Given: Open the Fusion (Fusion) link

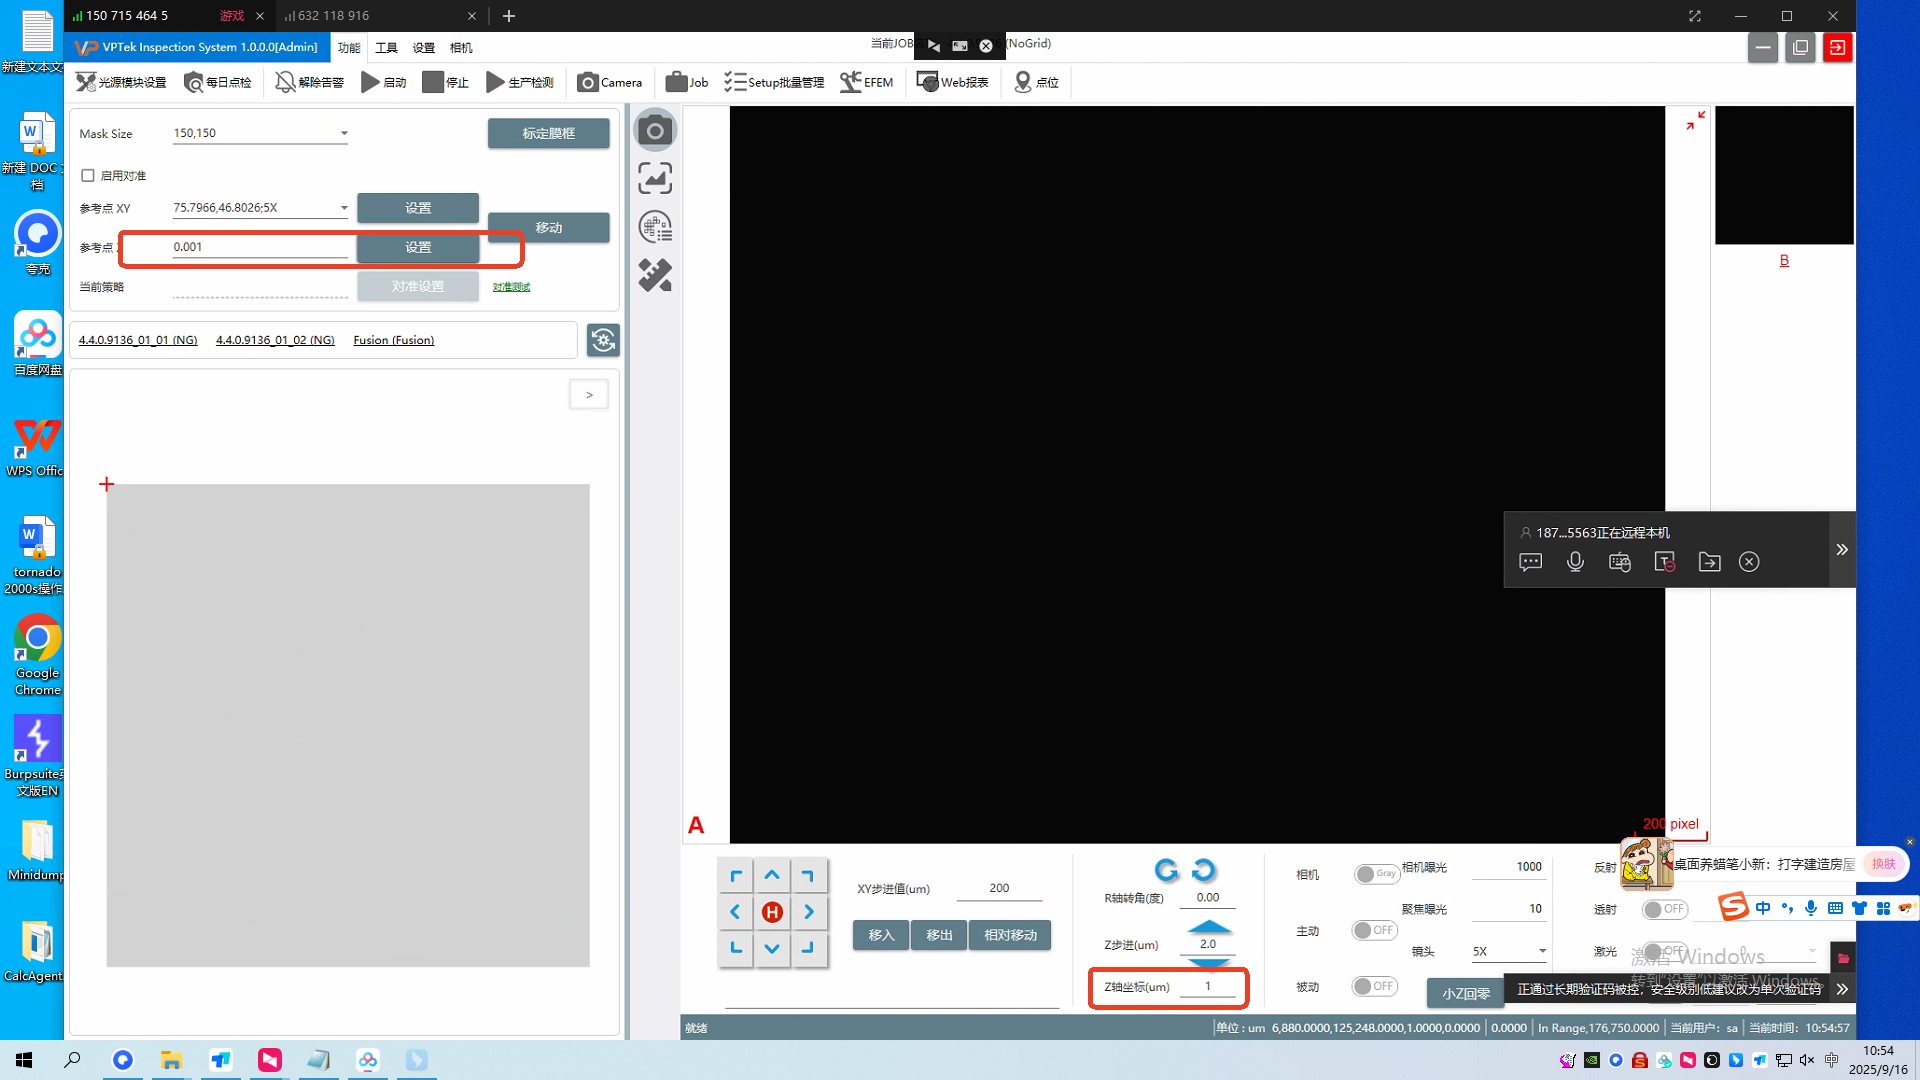Looking at the screenshot, I should (x=393, y=340).
